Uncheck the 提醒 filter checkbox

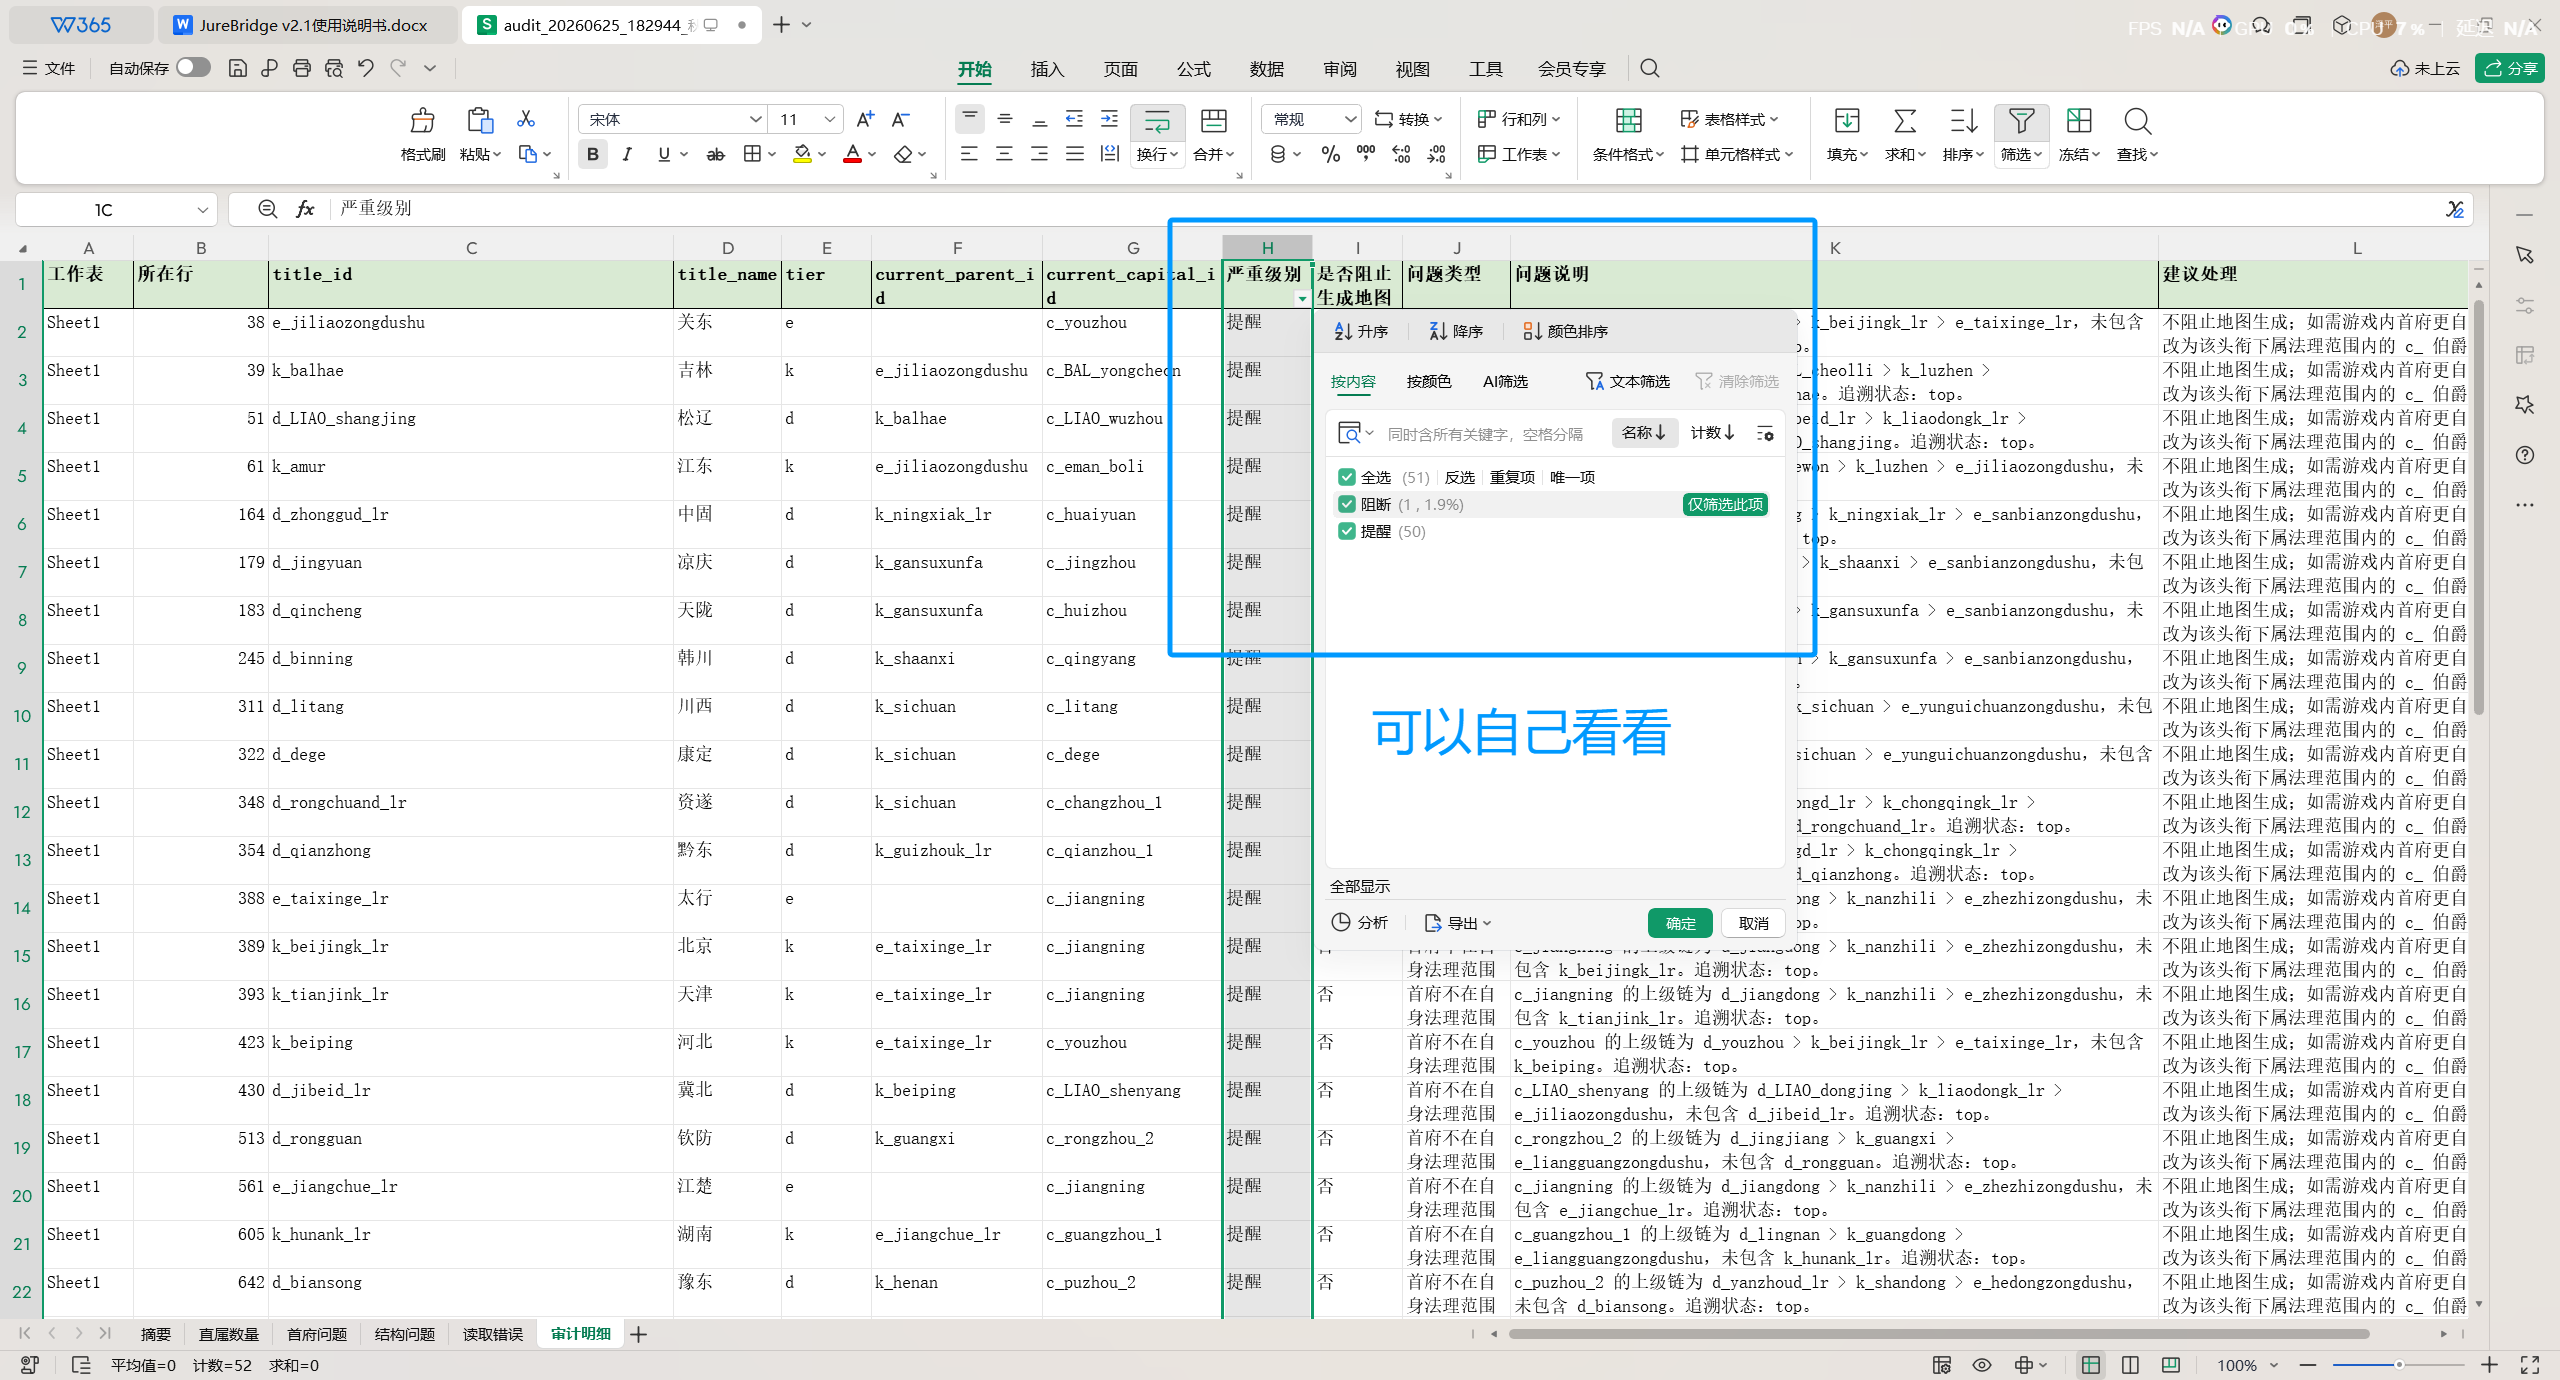pos(1346,531)
